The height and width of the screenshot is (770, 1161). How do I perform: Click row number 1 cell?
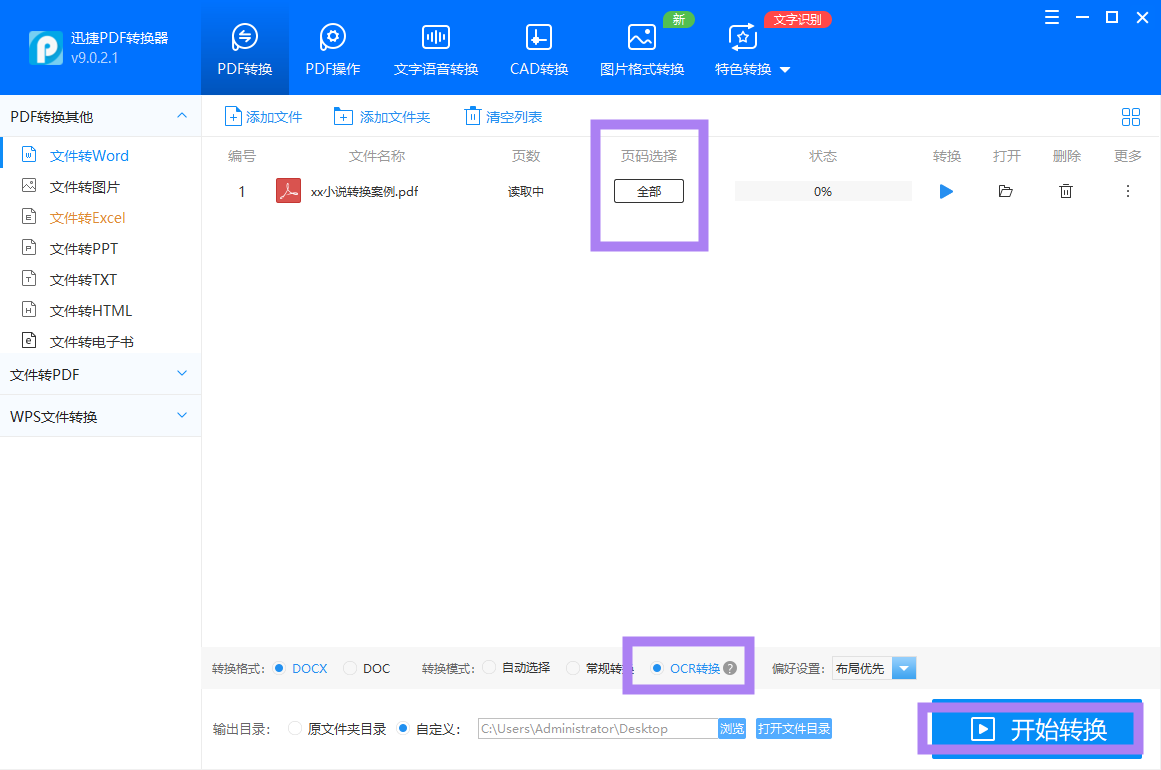coord(241,192)
